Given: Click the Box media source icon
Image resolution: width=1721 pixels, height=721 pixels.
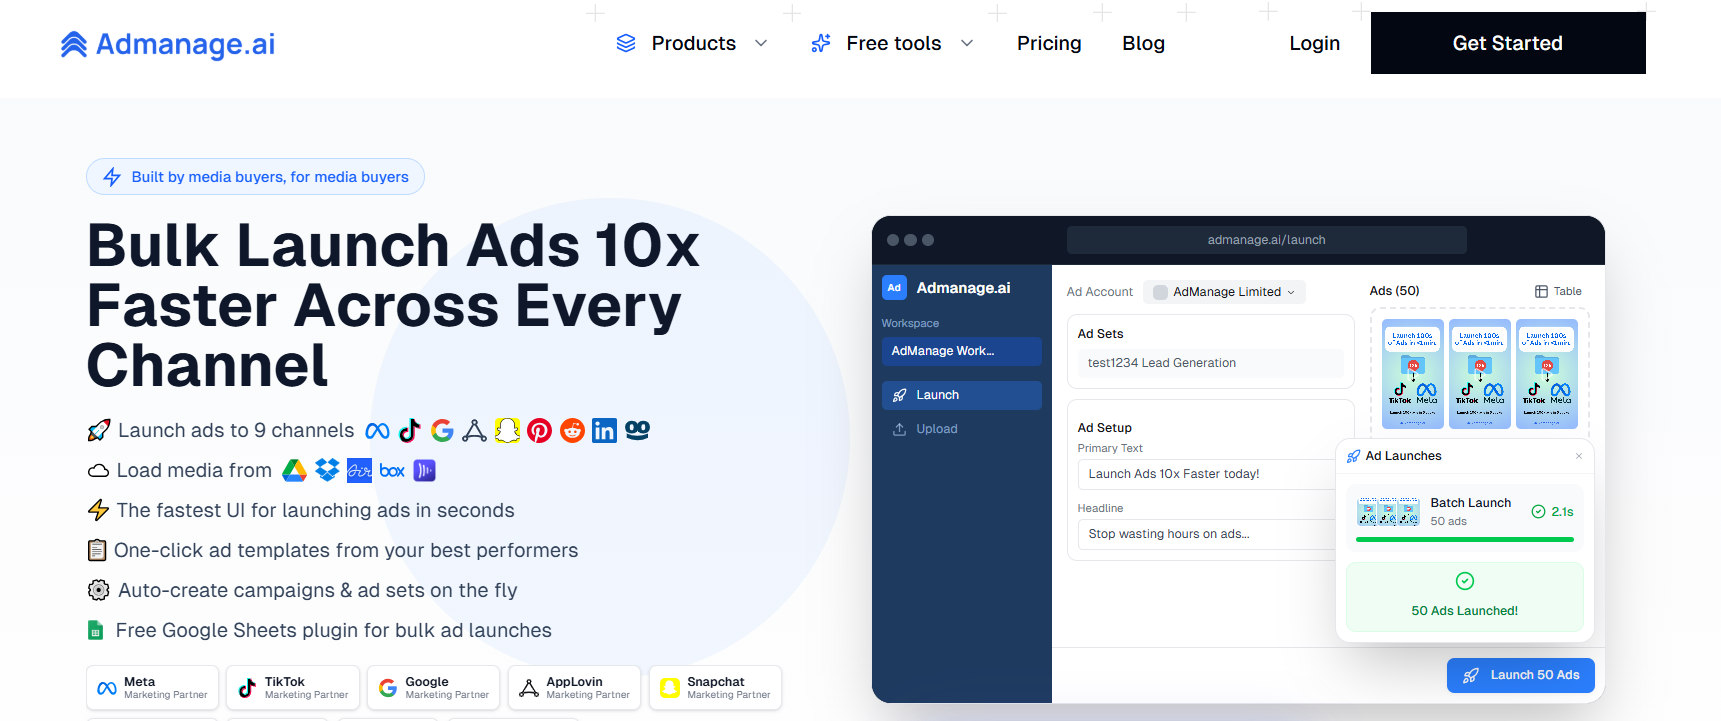Looking at the screenshot, I should coord(392,470).
